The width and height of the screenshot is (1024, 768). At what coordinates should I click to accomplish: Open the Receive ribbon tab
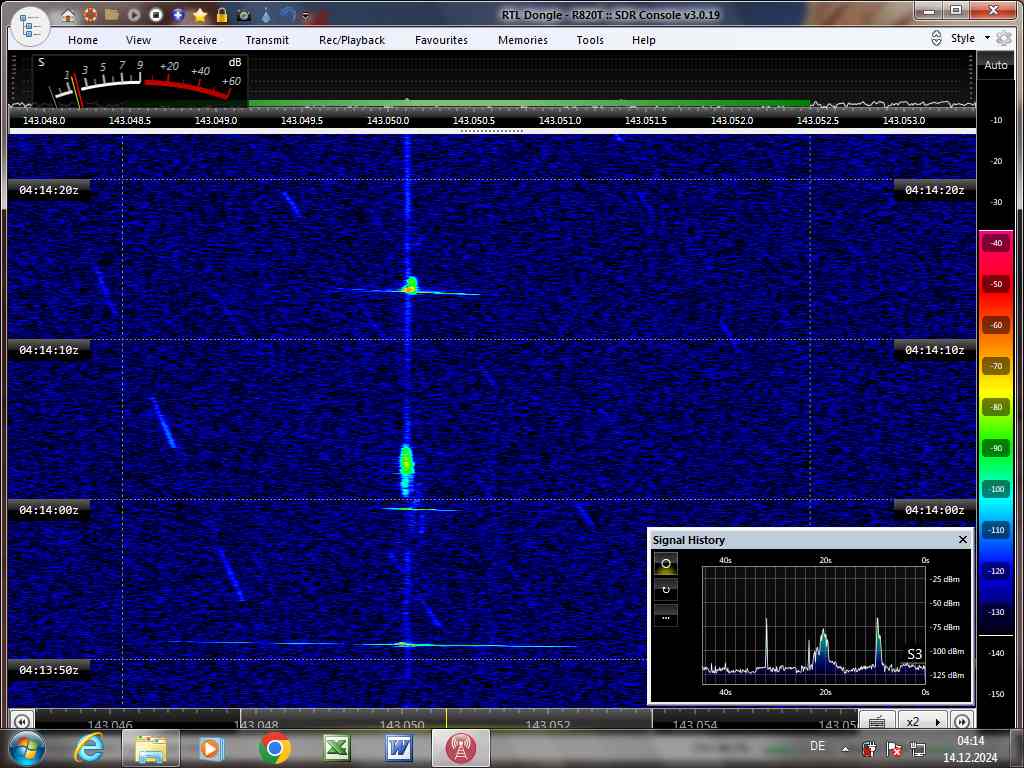198,40
